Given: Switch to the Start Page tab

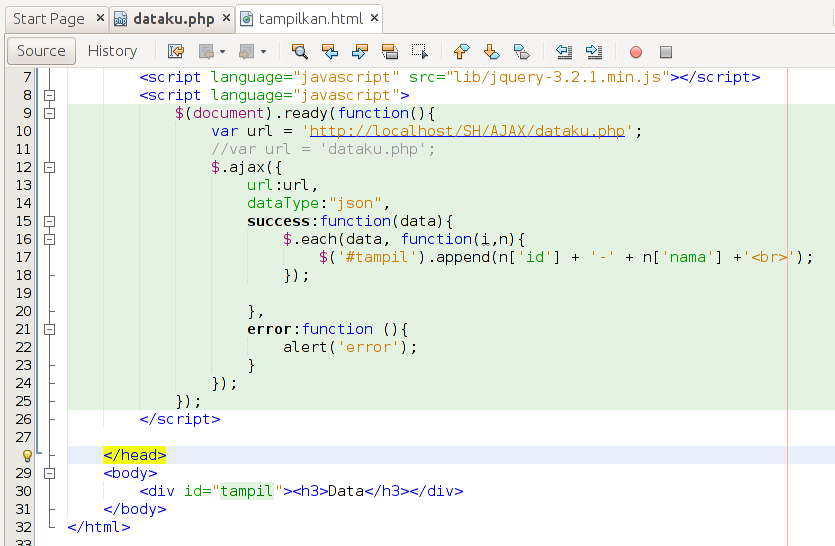Looking at the screenshot, I should (x=48, y=19).
